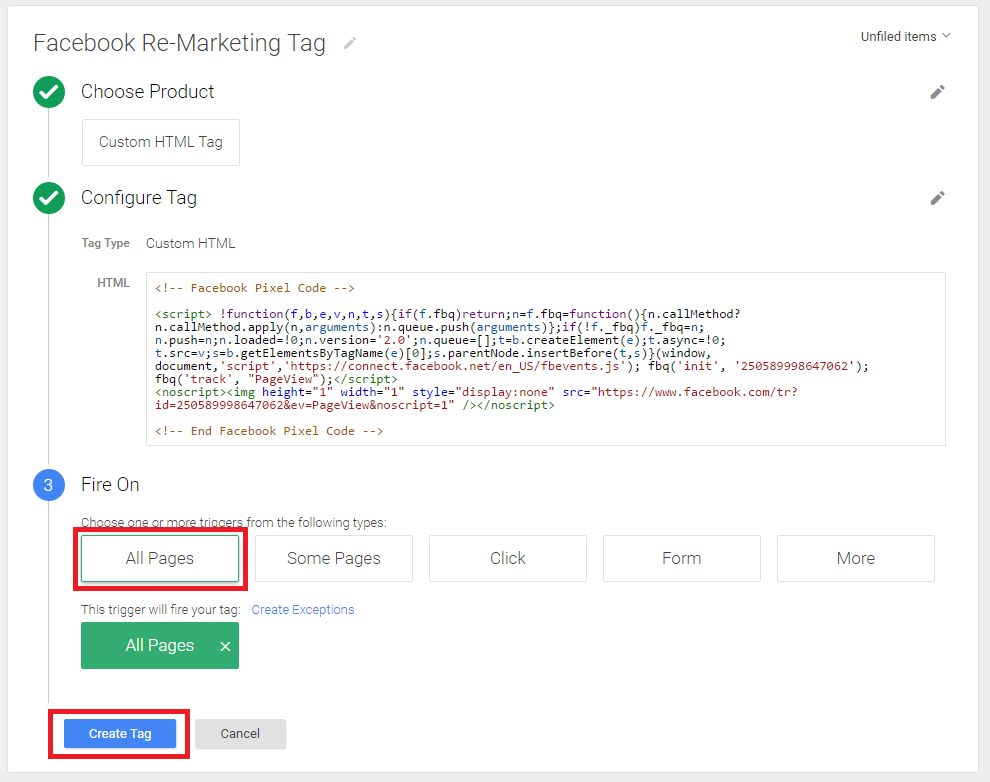Click the Fire On step heading
The height and width of the screenshot is (782, 990).
click(110, 485)
